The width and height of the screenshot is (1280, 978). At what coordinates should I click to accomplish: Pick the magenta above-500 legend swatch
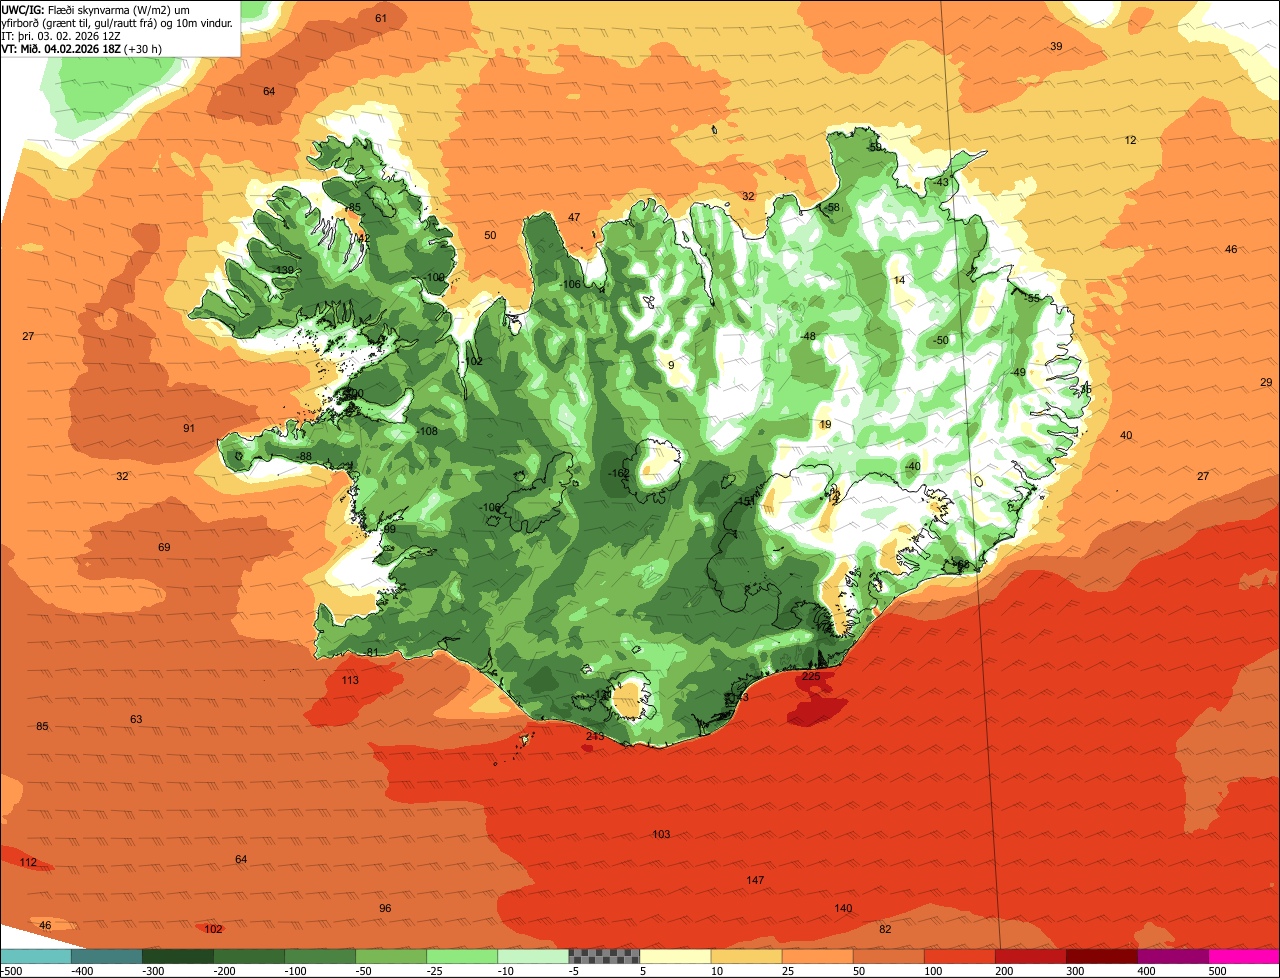coord(1245,956)
